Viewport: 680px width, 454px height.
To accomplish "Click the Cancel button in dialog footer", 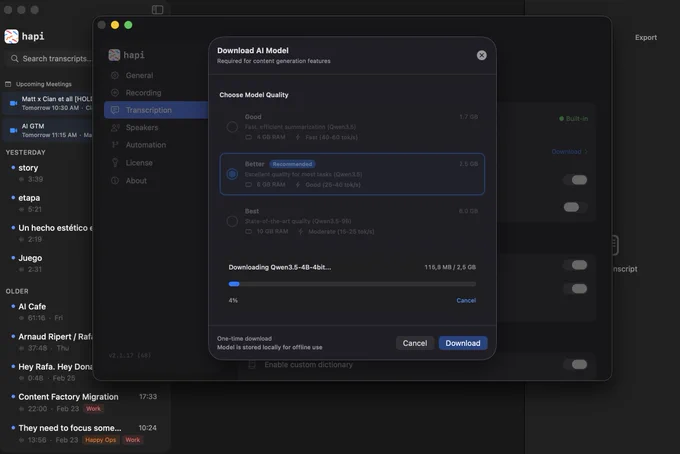I will coord(415,343).
